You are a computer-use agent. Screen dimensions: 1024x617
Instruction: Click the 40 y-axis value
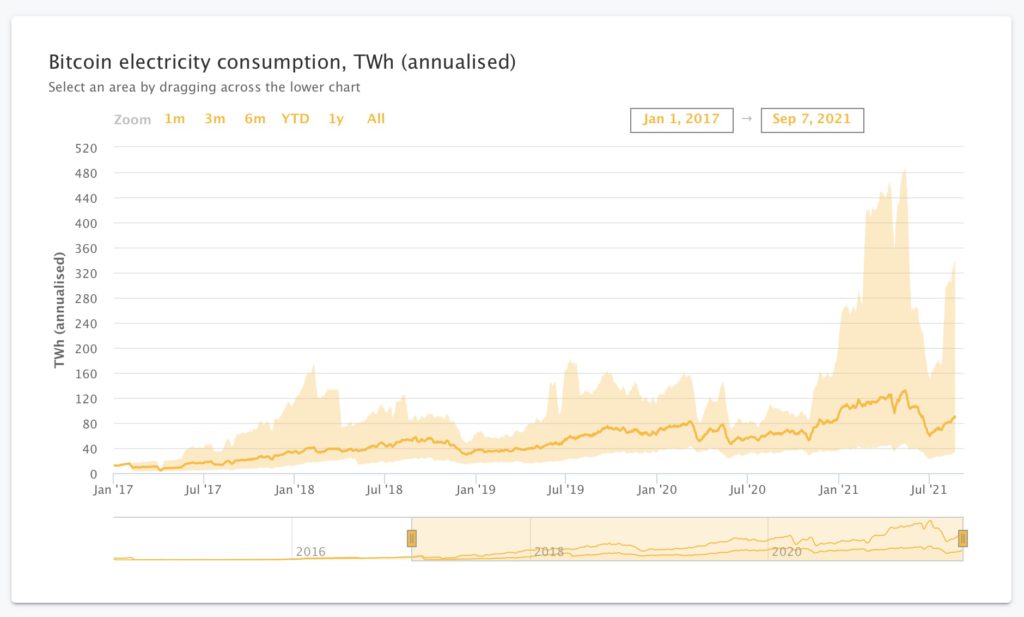point(89,449)
